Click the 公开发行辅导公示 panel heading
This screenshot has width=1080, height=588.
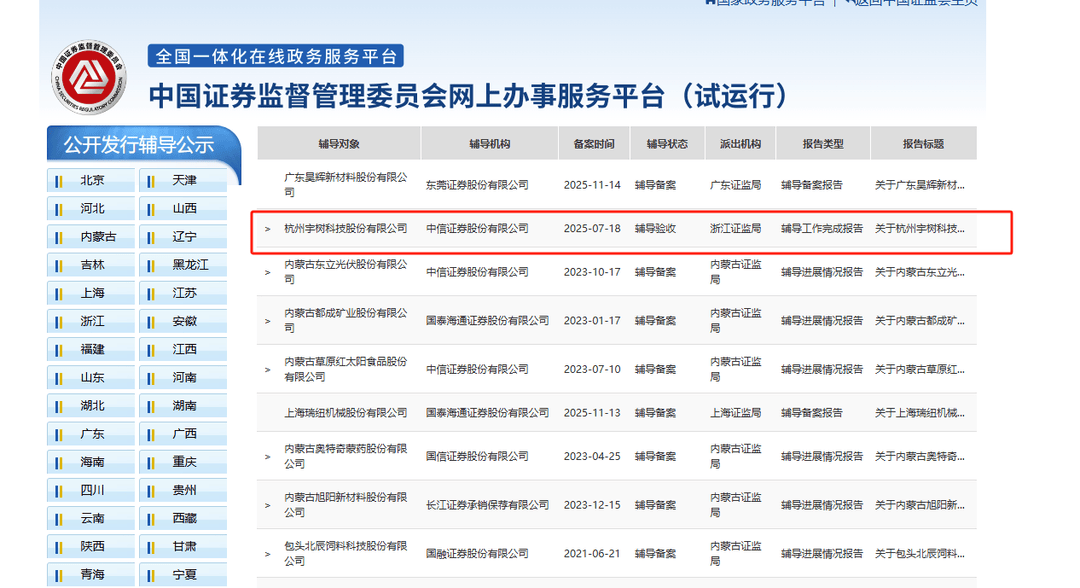(139, 145)
